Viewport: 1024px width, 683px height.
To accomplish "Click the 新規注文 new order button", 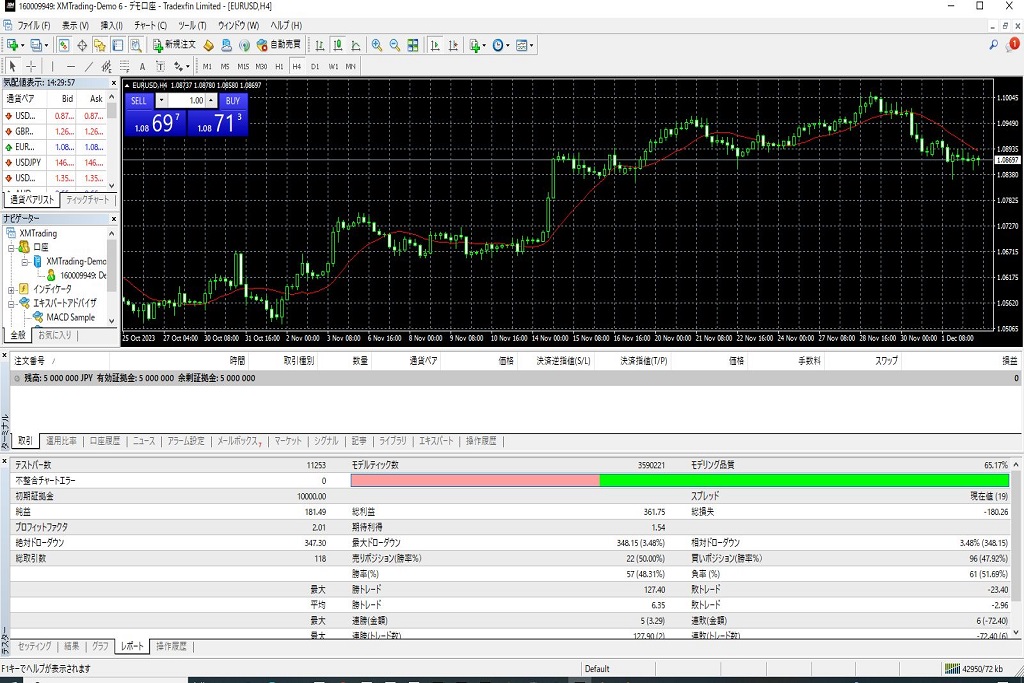I will point(174,45).
